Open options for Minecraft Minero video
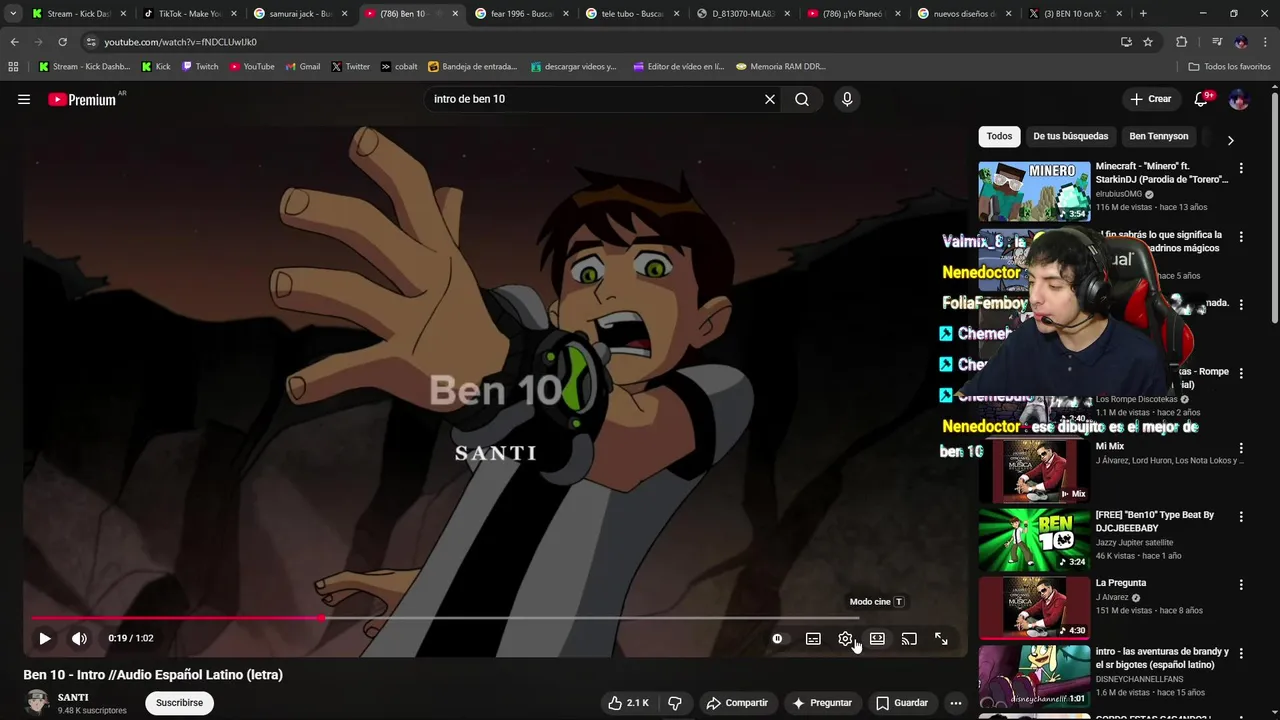1280x720 pixels. [x=1241, y=169]
